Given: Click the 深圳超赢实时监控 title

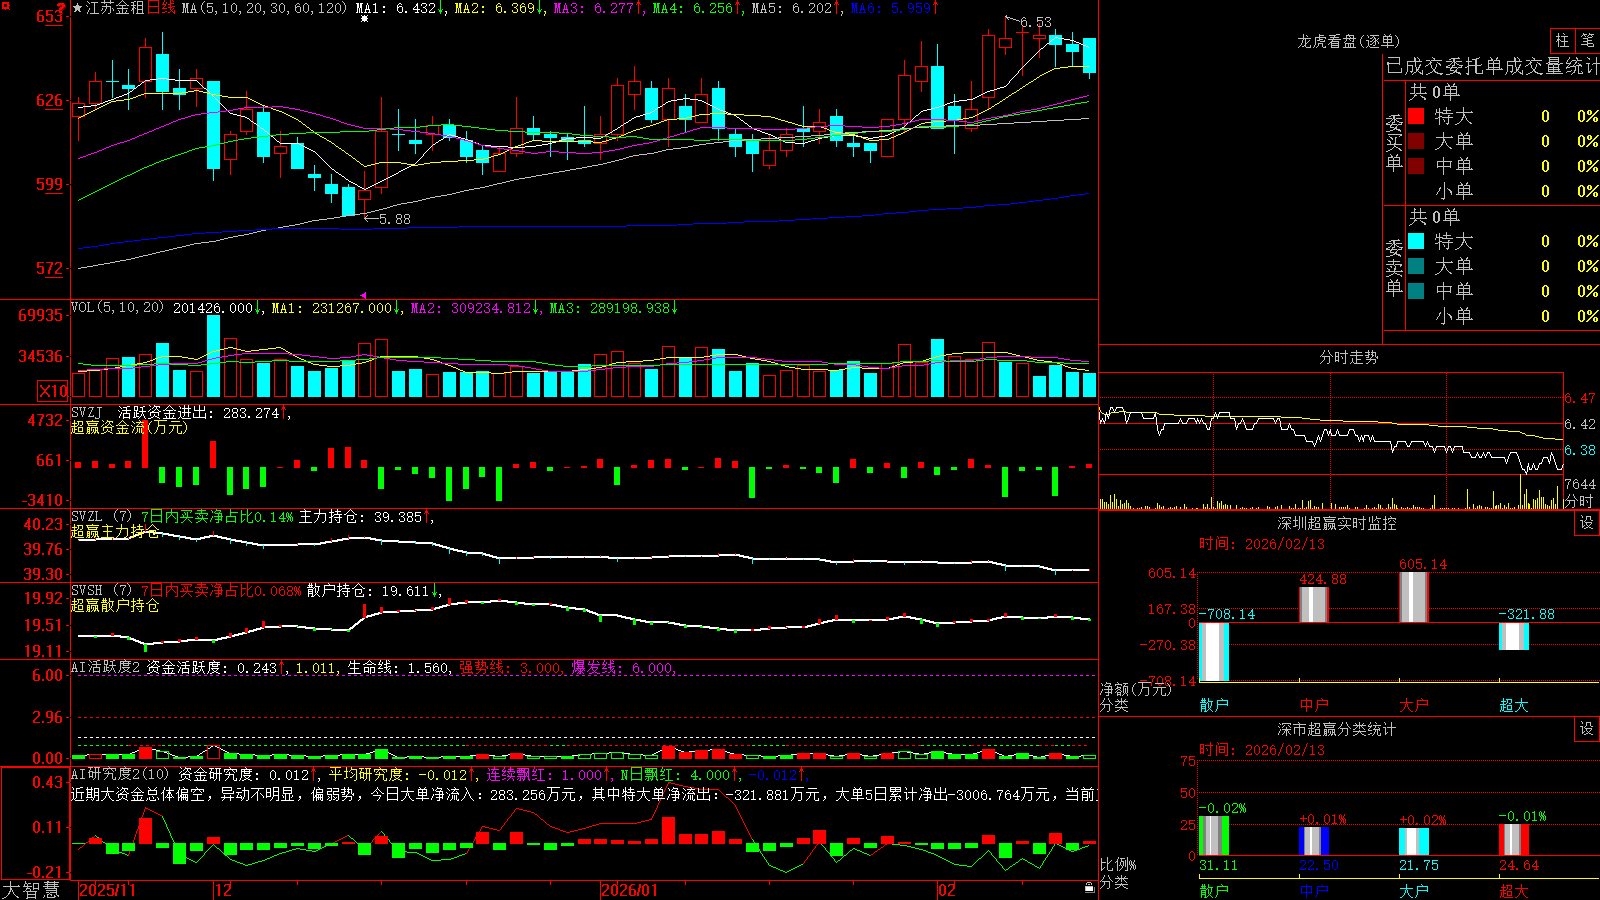Looking at the screenshot, I should tap(1336, 523).
